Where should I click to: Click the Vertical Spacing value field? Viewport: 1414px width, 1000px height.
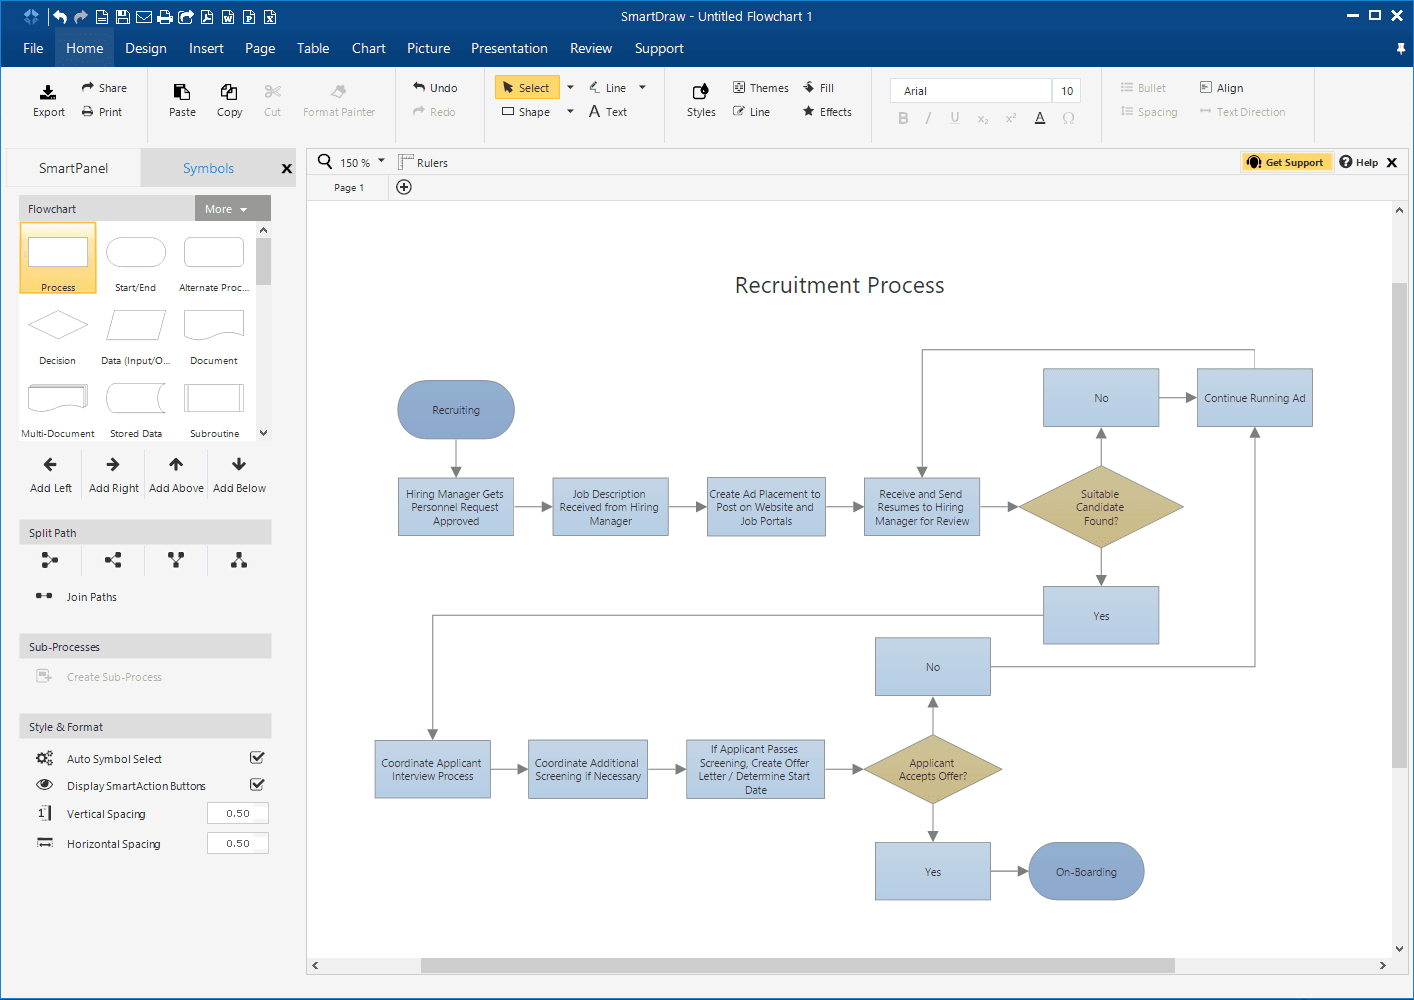(x=238, y=814)
